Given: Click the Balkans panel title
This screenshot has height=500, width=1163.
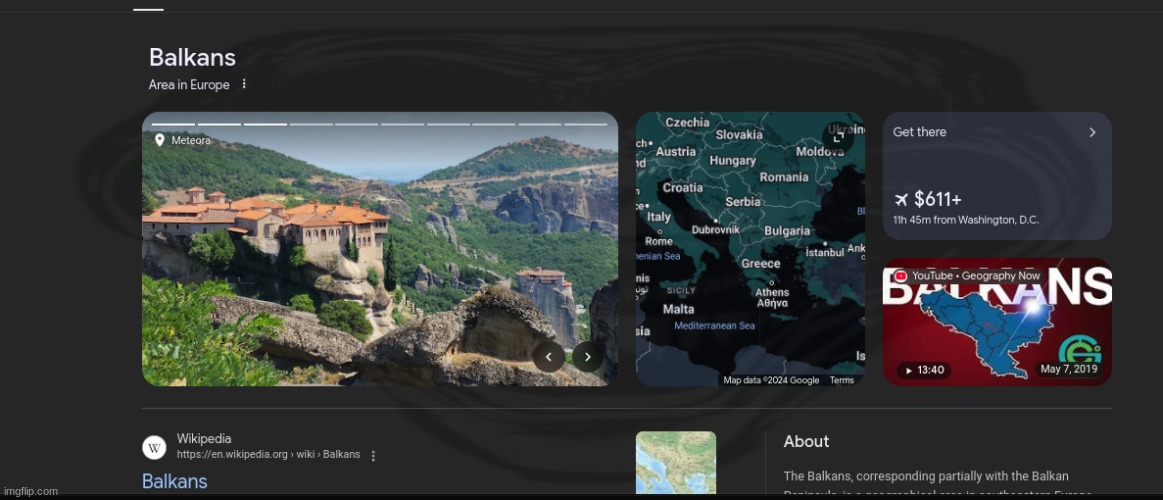Looking at the screenshot, I should point(192,57).
